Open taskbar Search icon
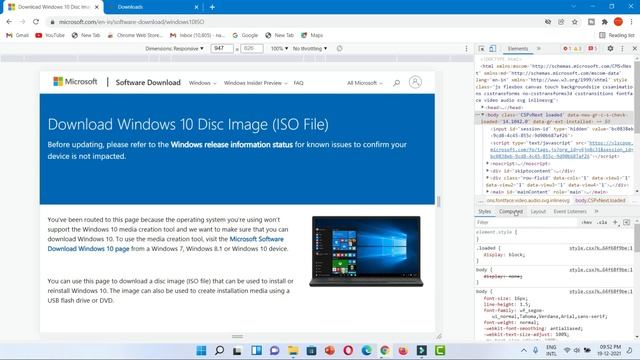 coord(219,350)
